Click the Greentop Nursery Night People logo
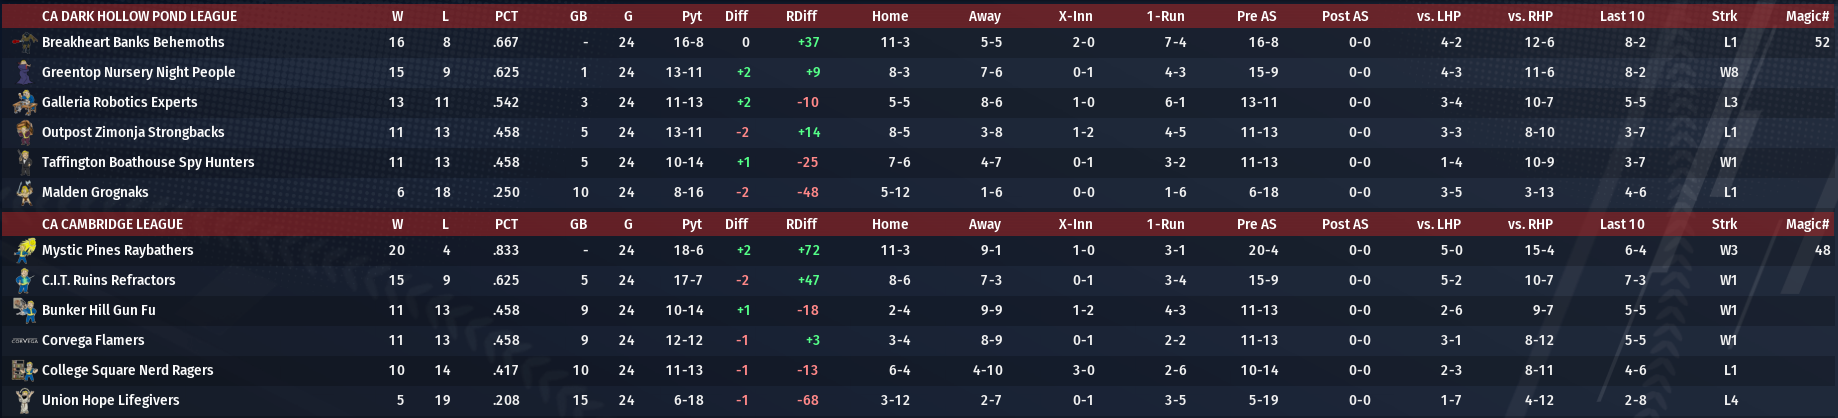1838x418 pixels. pos(24,72)
